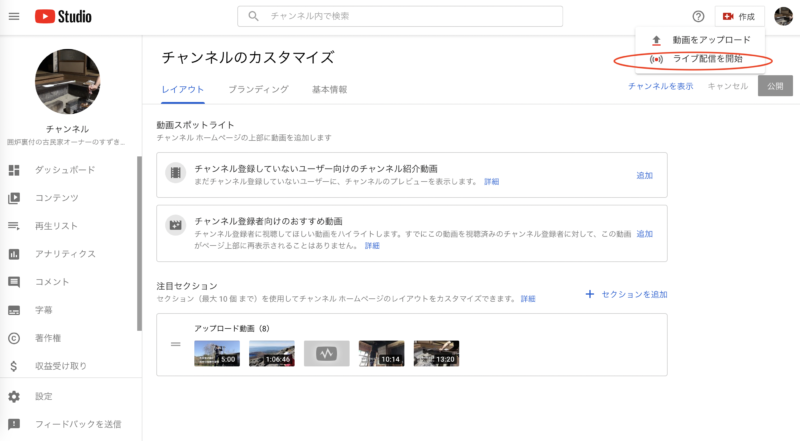This screenshot has width=800, height=441.
Task: Open the 10:14 video thumbnail
Action: point(382,354)
